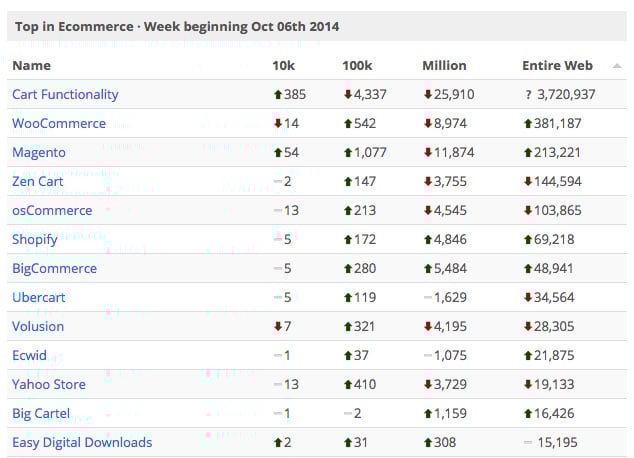634x458 pixels.
Task: Select the value 54 in Magento row
Action: [x=291, y=152]
